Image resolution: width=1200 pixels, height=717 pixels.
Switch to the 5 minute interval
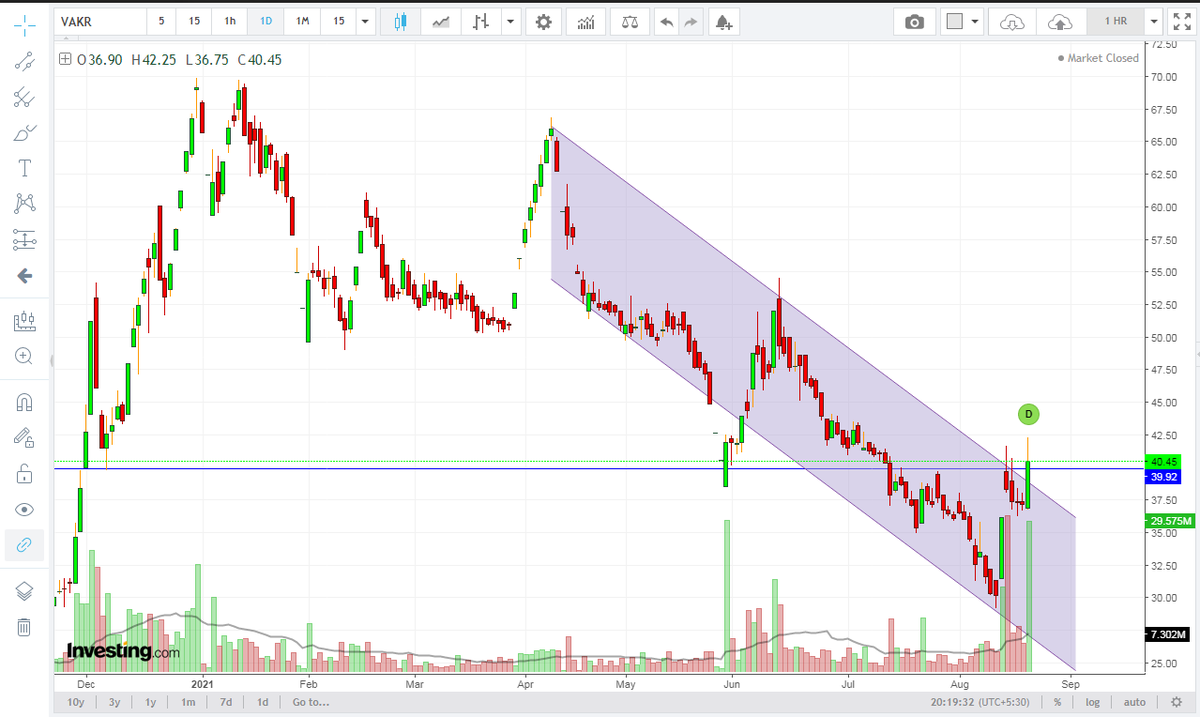pos(161,21)
